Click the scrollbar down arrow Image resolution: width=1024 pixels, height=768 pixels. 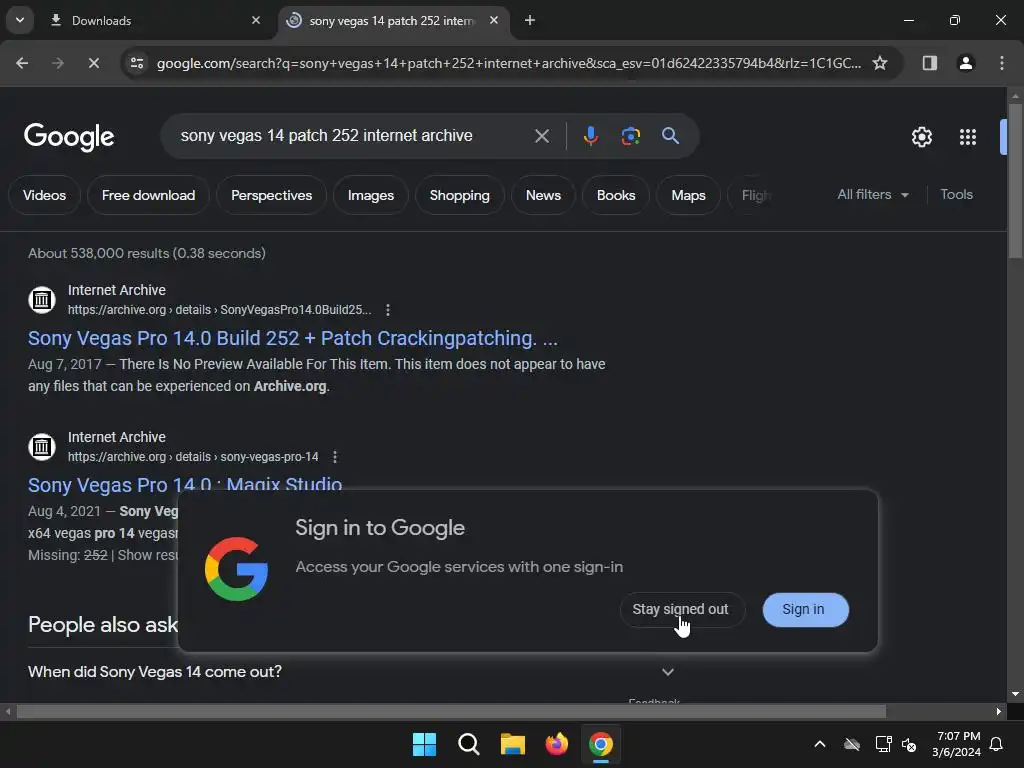click(1015, 694)
